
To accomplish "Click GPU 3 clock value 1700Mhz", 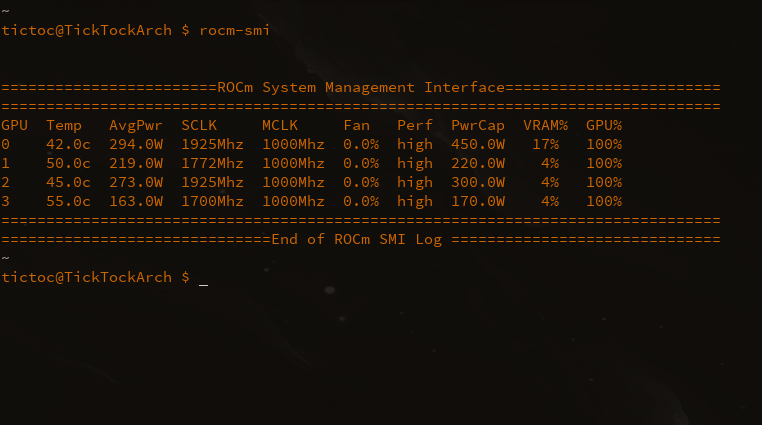I will pyautogui.click(x=212, y=201).
